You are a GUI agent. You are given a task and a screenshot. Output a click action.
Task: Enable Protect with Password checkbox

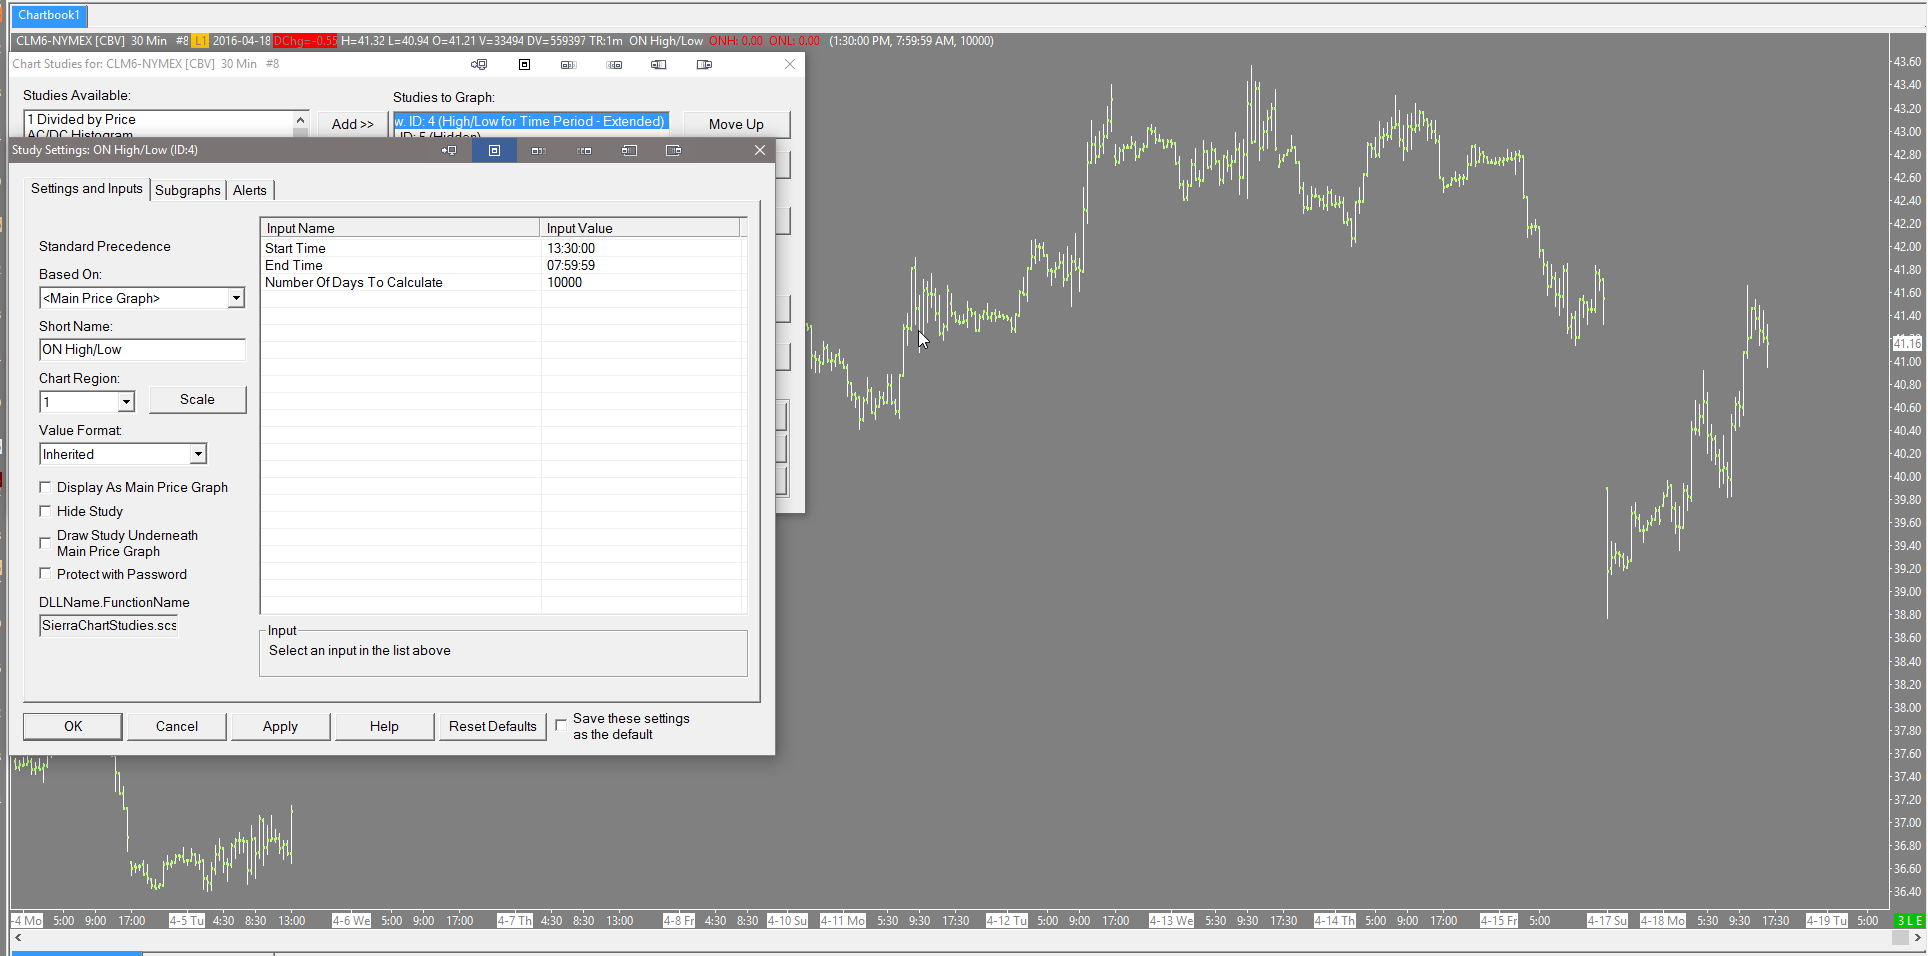coord(45,574)
